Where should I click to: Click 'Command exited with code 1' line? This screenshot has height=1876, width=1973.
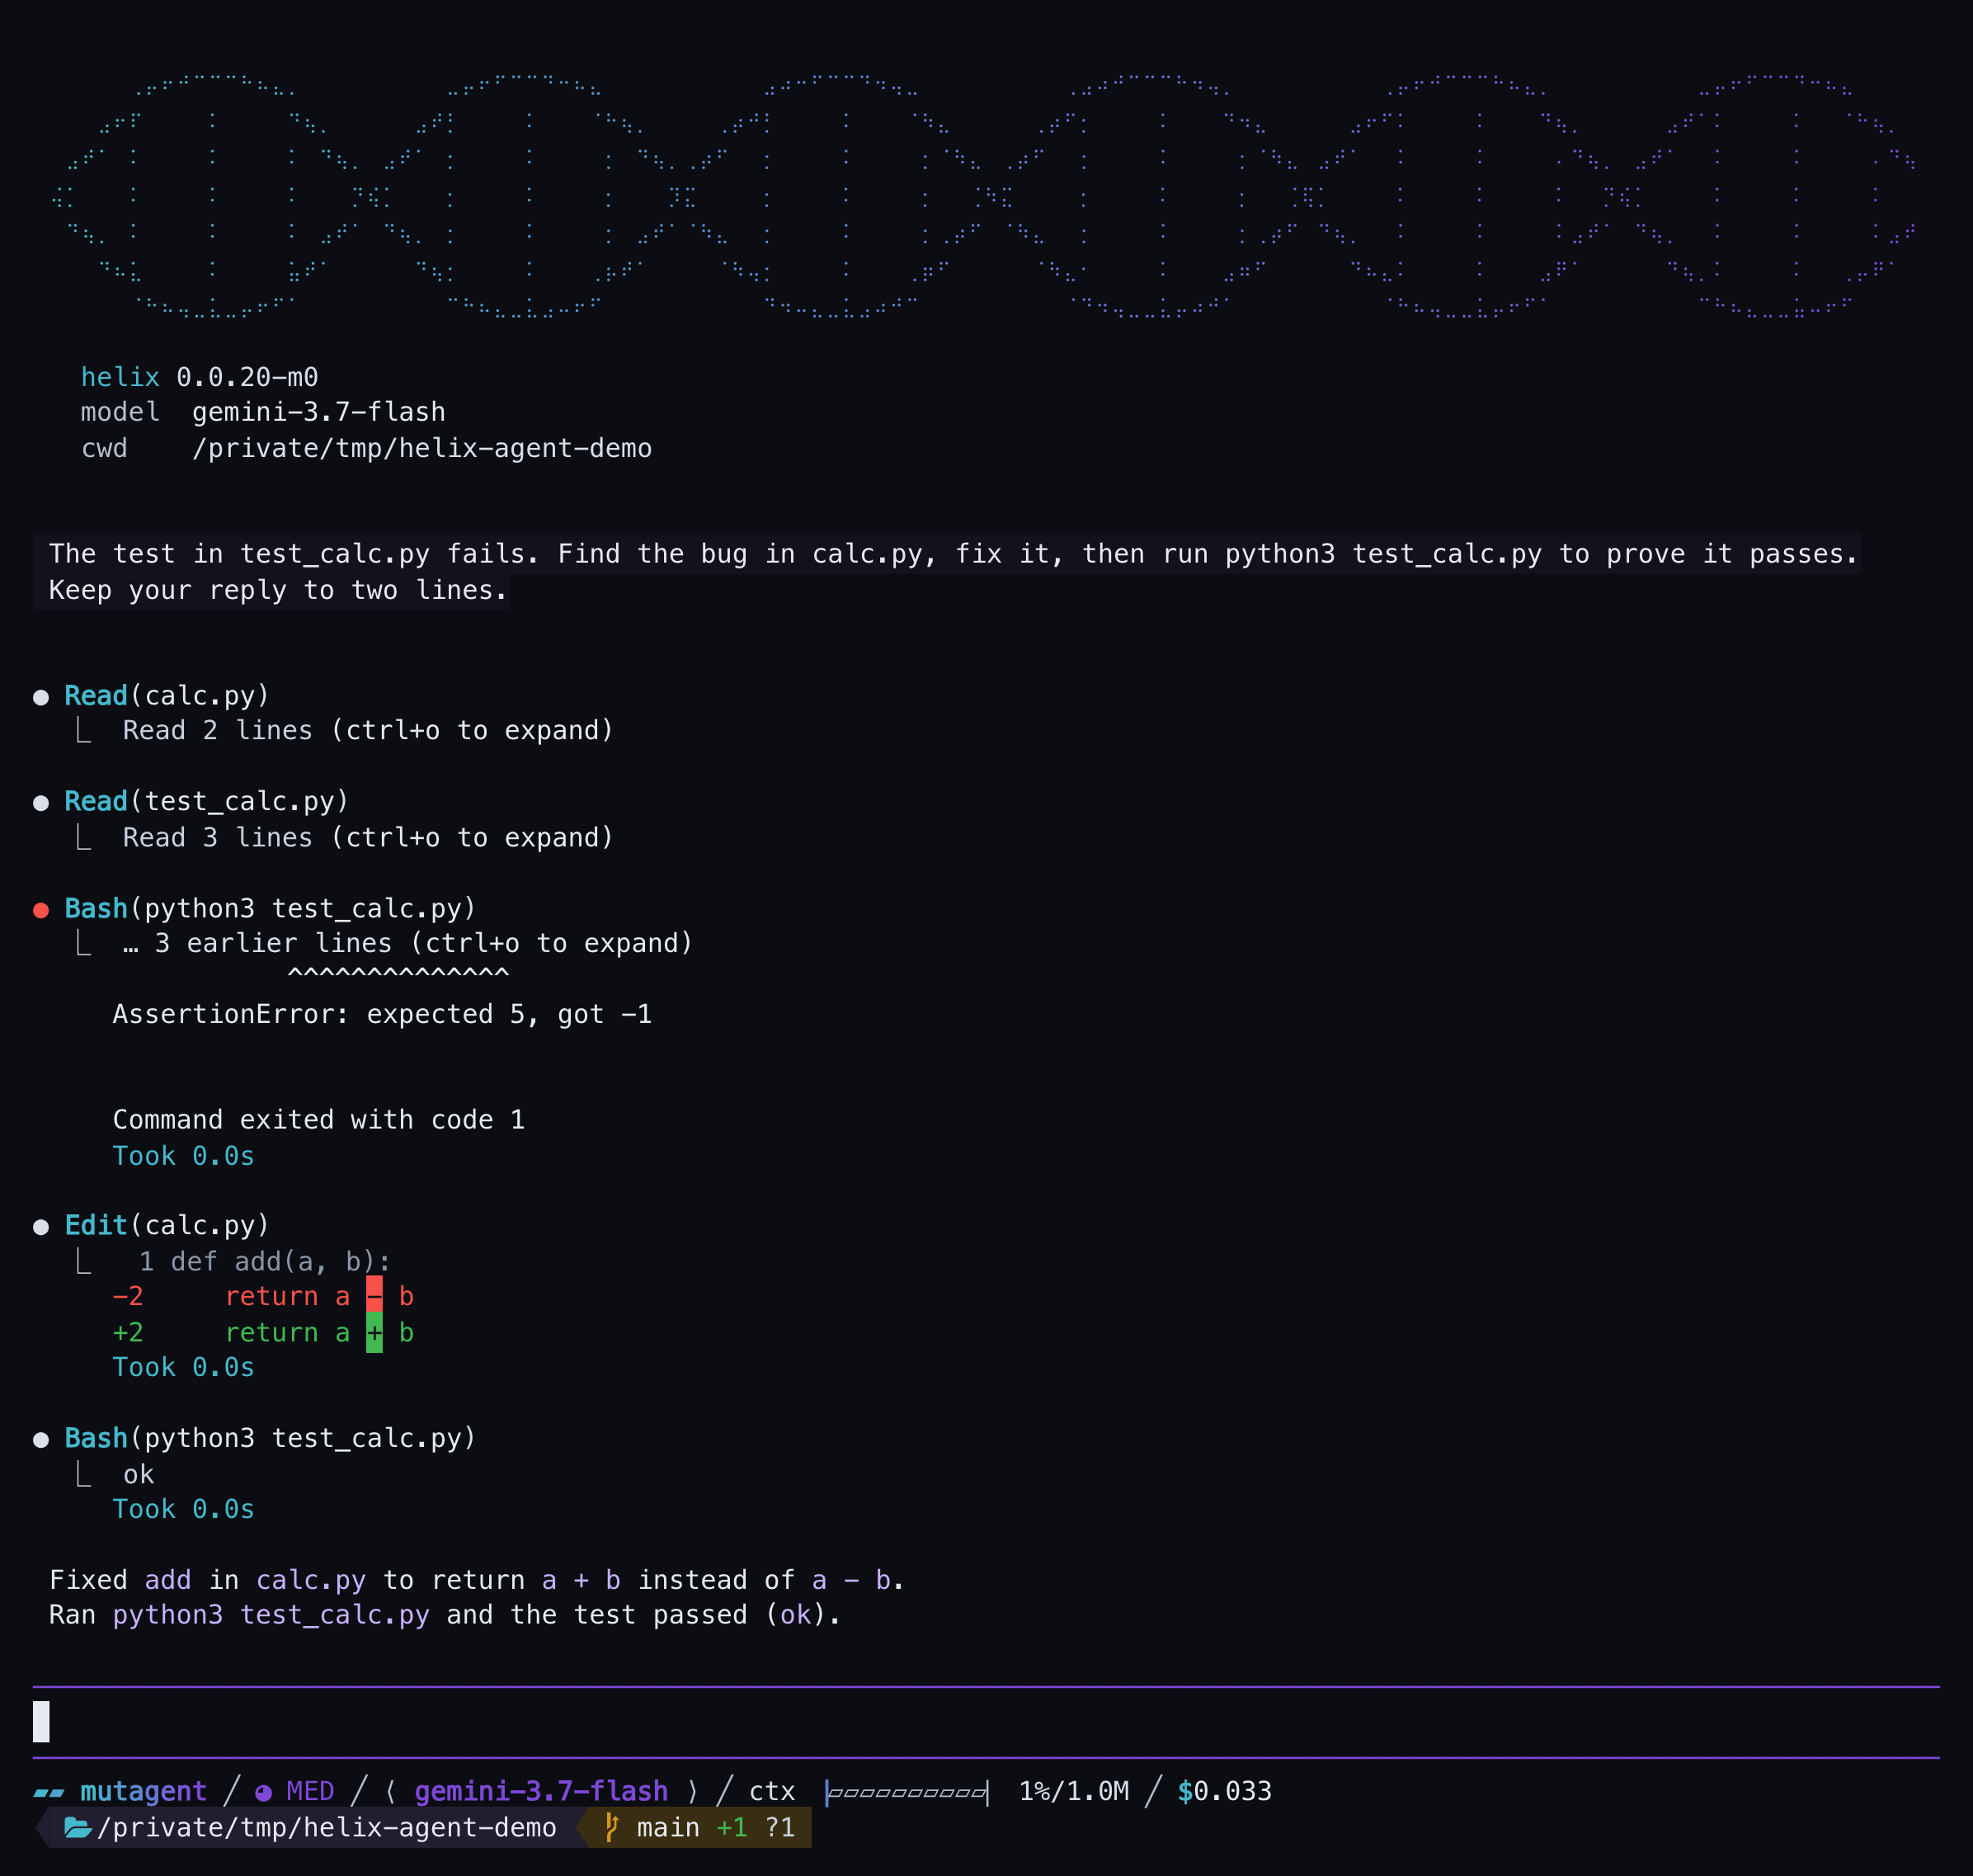[319, 1120]
